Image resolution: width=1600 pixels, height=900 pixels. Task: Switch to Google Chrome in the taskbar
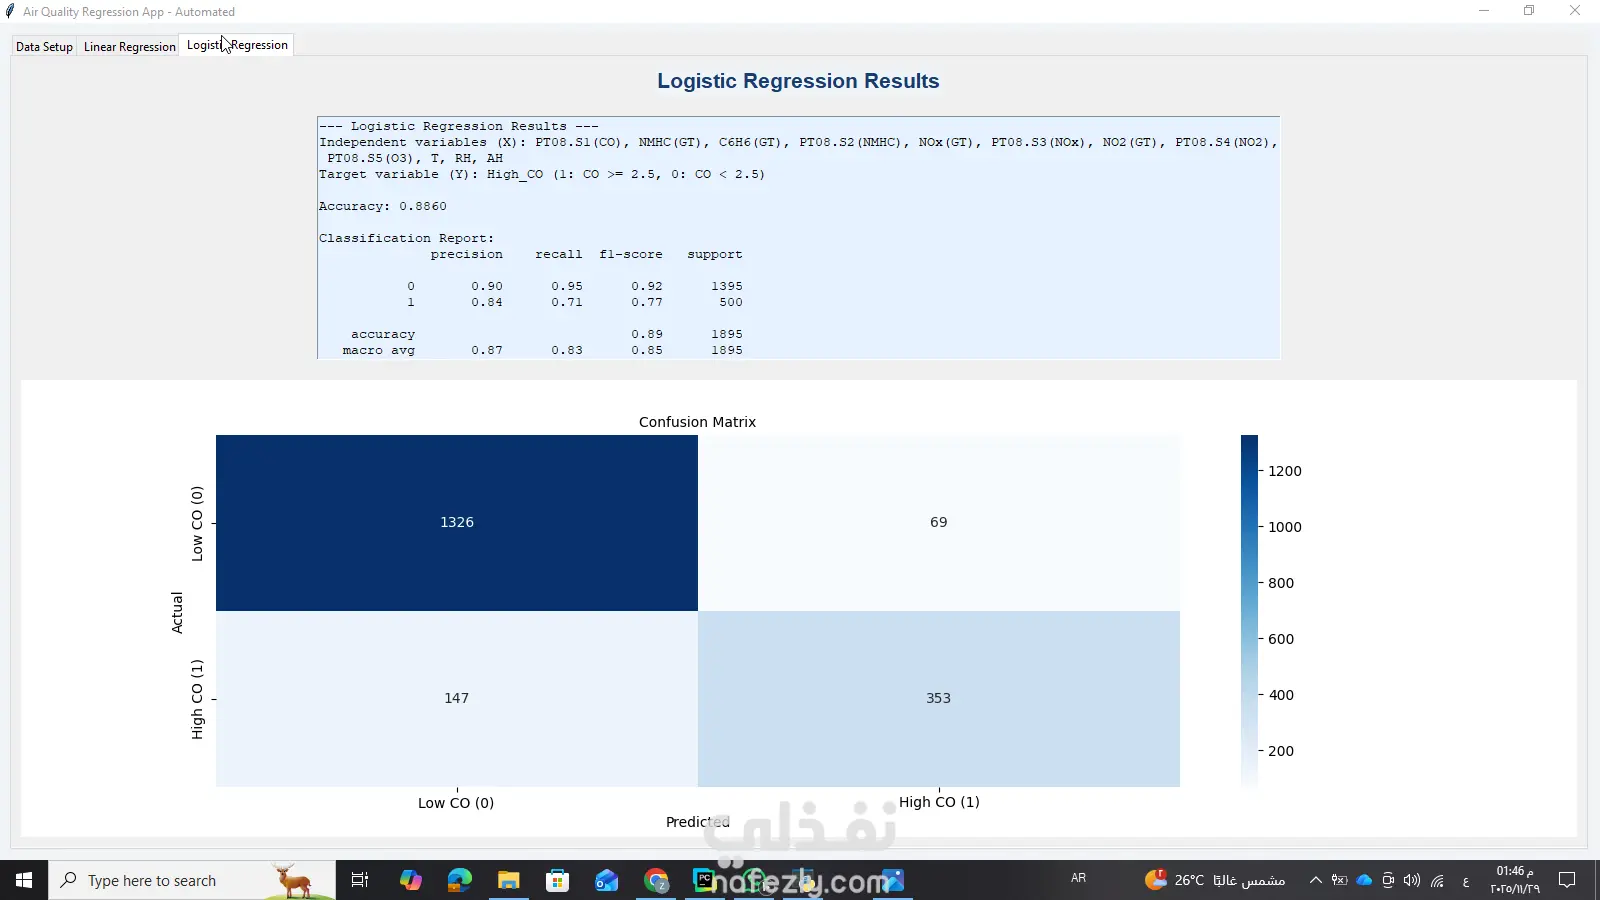click(656, 880)
